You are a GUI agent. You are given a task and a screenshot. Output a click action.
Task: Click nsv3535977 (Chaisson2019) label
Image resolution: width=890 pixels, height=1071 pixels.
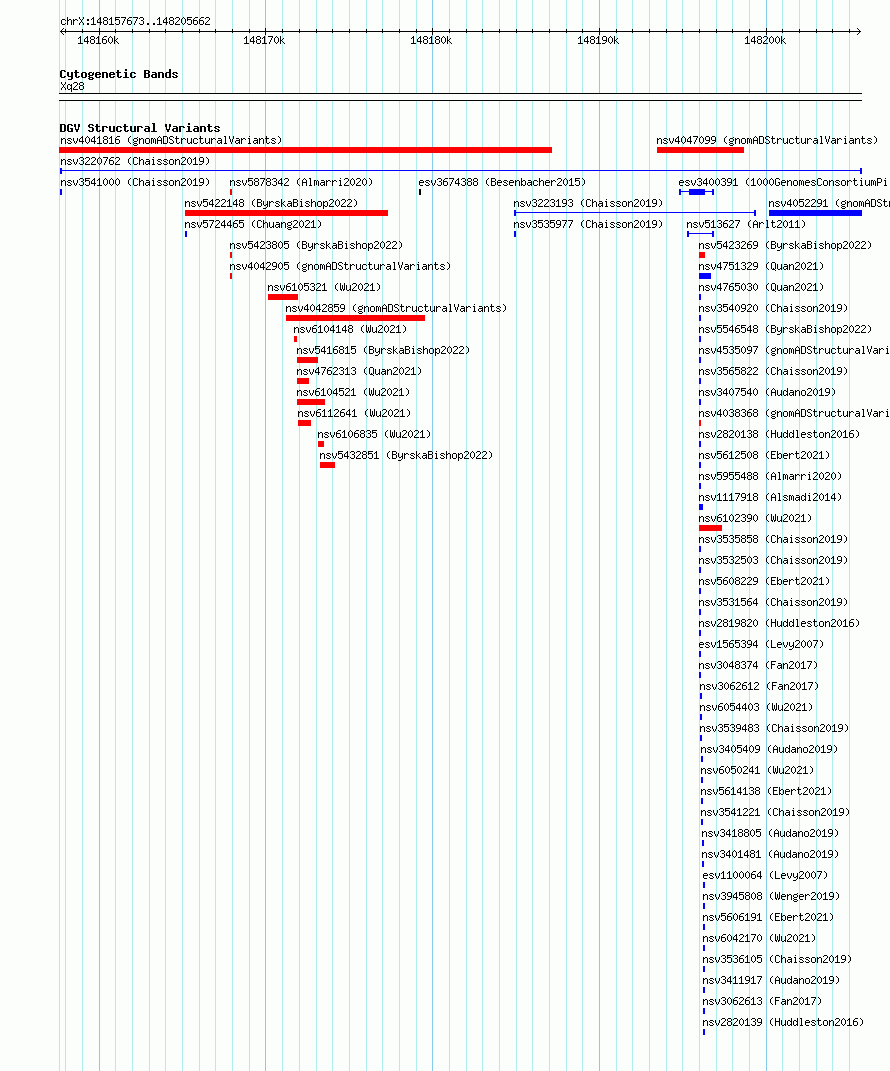point(588,224)
